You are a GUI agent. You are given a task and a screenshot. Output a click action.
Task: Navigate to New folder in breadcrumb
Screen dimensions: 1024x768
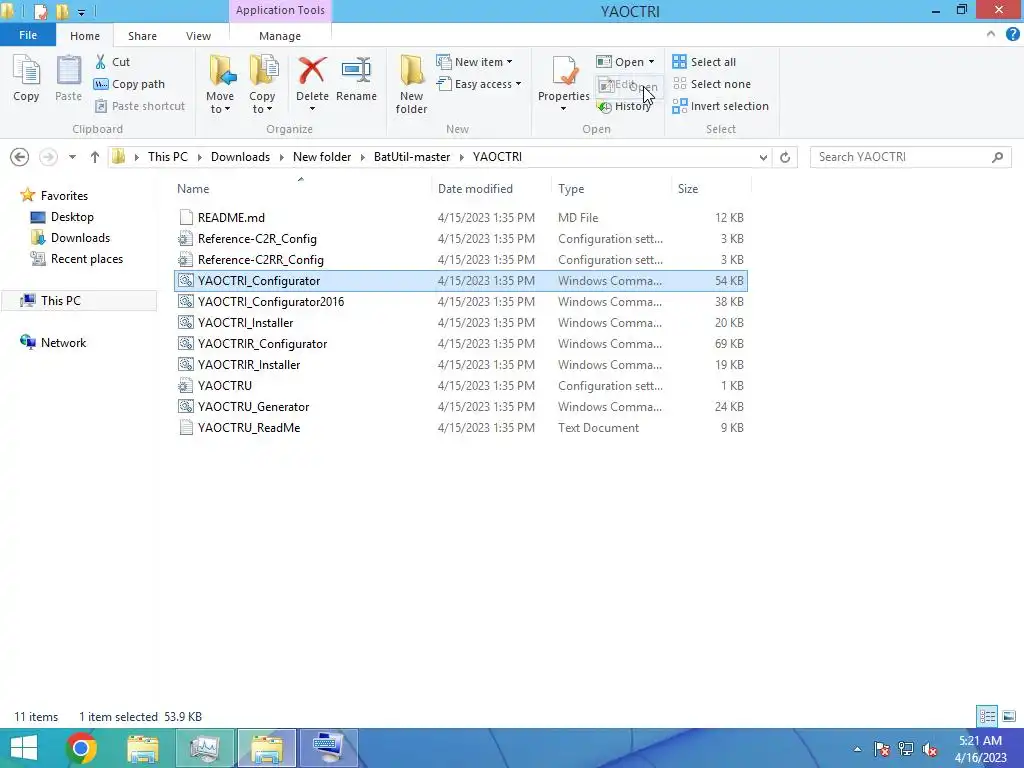[x=321, y=157]
